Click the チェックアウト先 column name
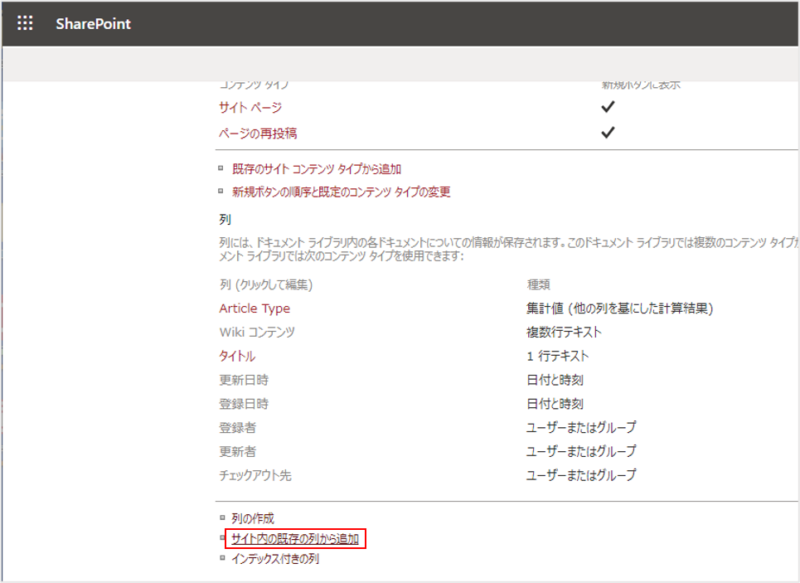The image size is (800, 583). [256, 476]
